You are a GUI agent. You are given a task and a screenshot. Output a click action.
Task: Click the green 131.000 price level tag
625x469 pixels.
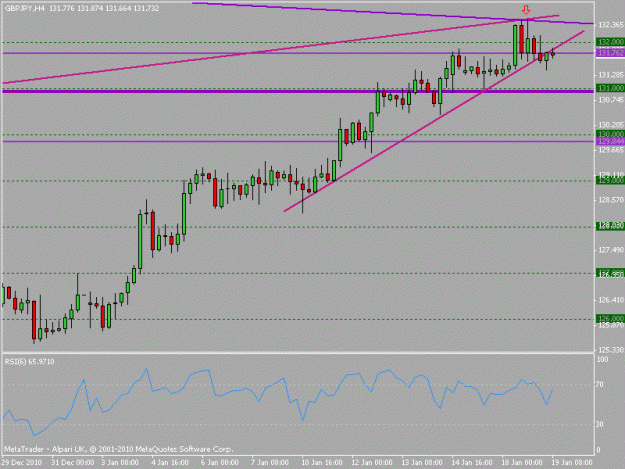(x=610, y=88)
